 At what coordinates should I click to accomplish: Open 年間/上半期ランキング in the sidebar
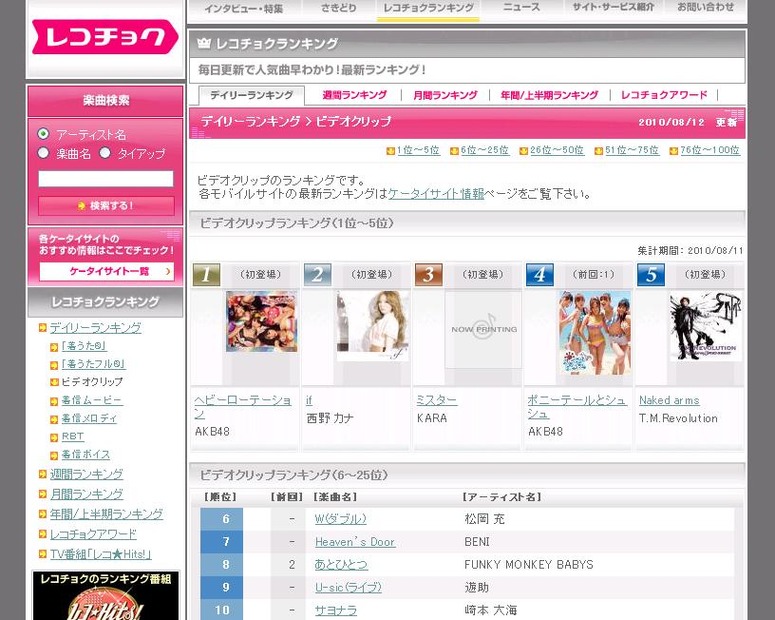(x=106, y=514)
